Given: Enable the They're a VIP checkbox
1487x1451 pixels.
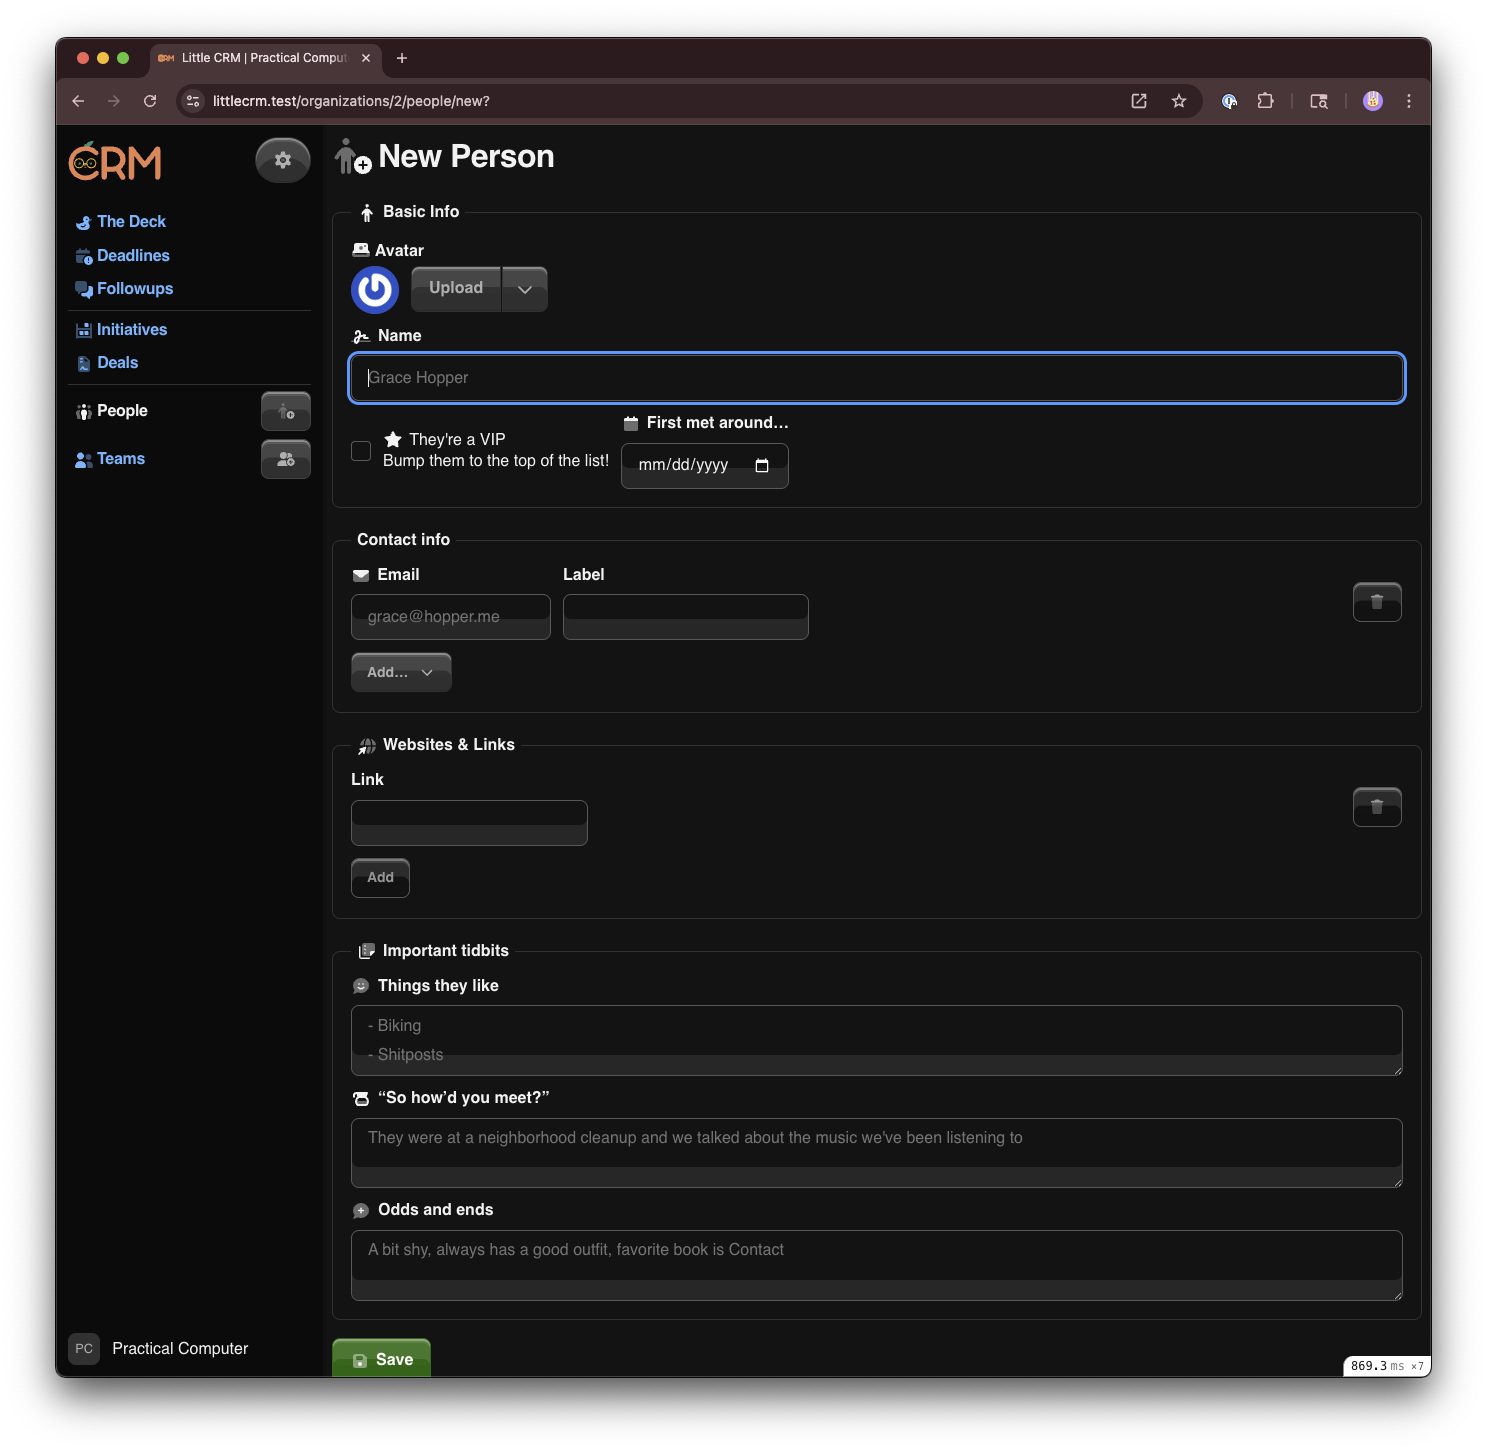Looking at the screenshot, I should point(361,451).
